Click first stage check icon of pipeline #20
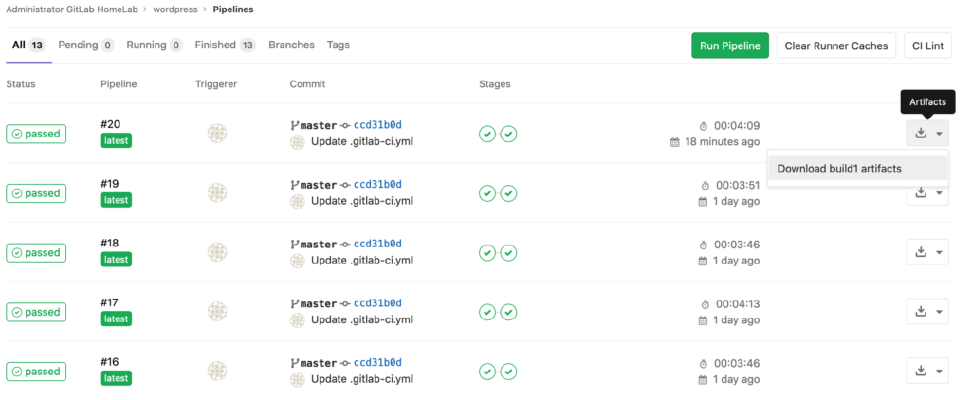The width and height of the screenshot is (971, 400). (487, 134)
